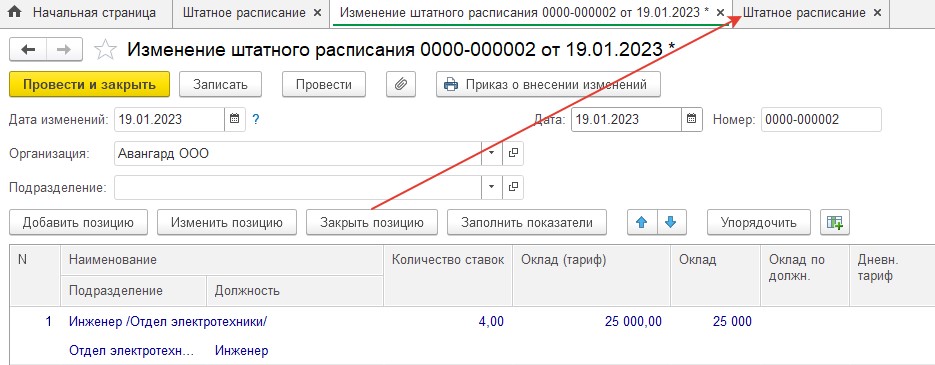The height and width of the screenshot is (365, 935).
Task: Click the Должность sub-column header
Action: point(295,291)
